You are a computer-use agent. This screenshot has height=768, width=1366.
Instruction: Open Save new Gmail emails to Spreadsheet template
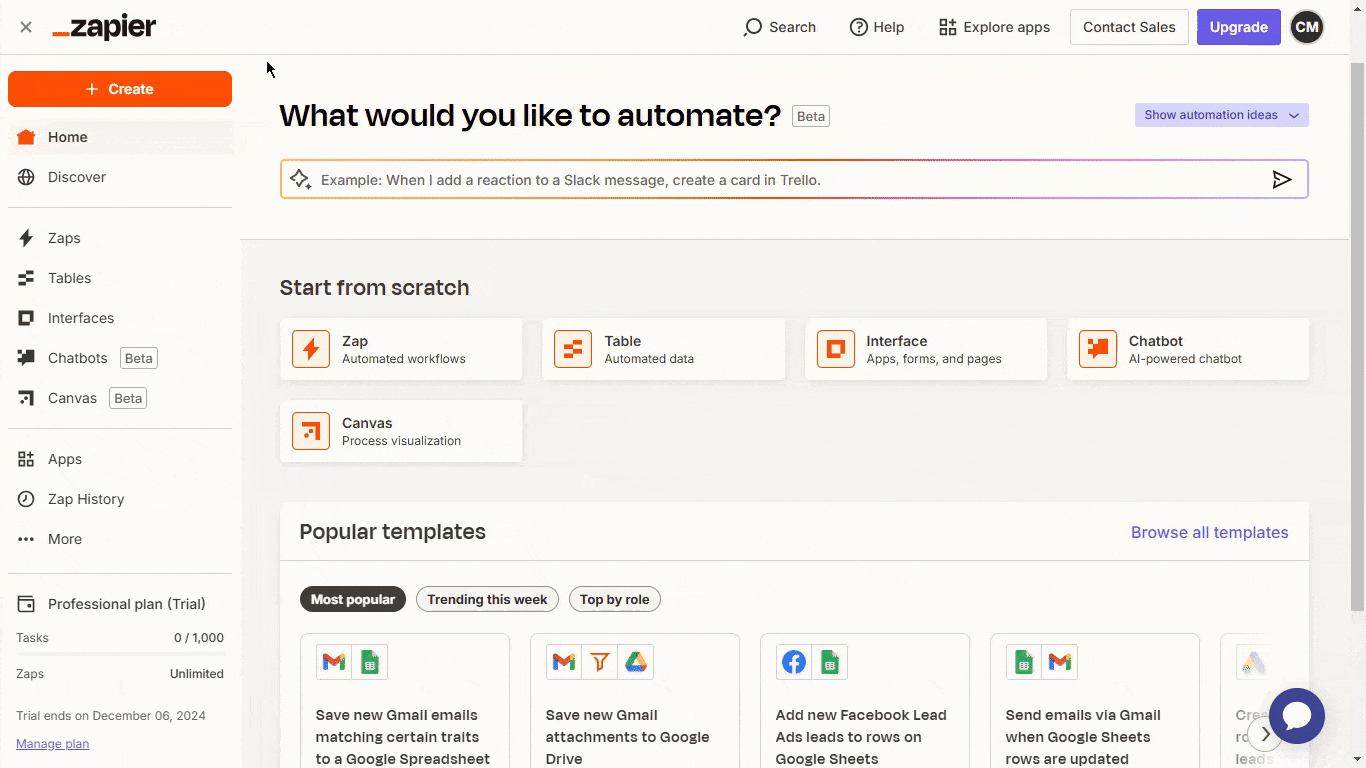coord(405,700)
